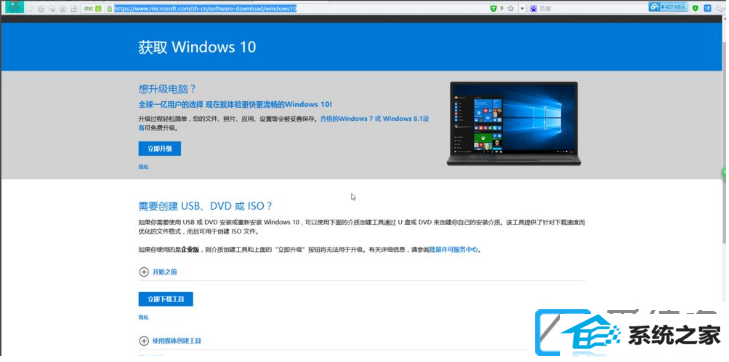729x362 pixels.
Task: Click the grid apps icon in toolbar
Action: tap(73, 9)
